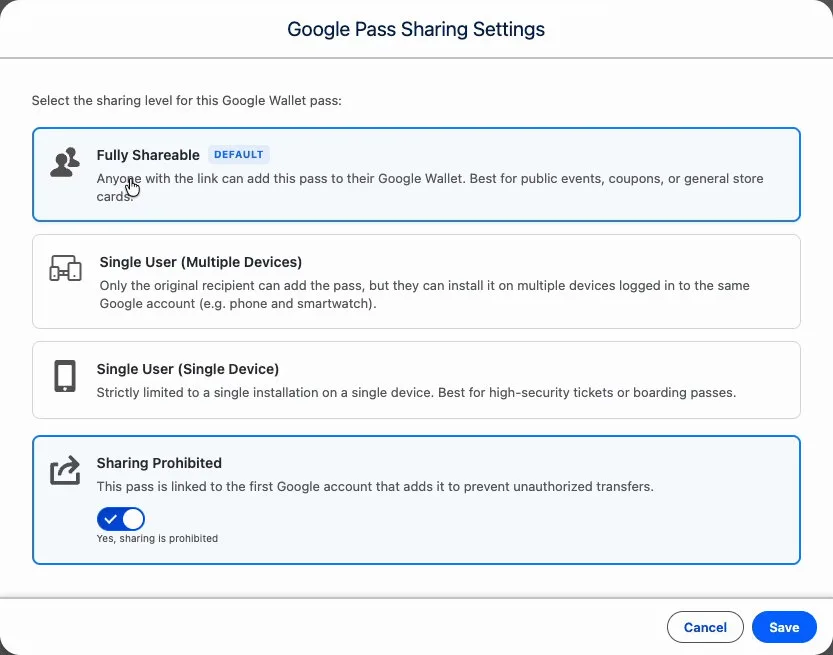Screen dimensions: 833x655
Task: Click the DEFAULT badge next to Fully Shareable
Action: pyautogui.click(x=239, y=155)
